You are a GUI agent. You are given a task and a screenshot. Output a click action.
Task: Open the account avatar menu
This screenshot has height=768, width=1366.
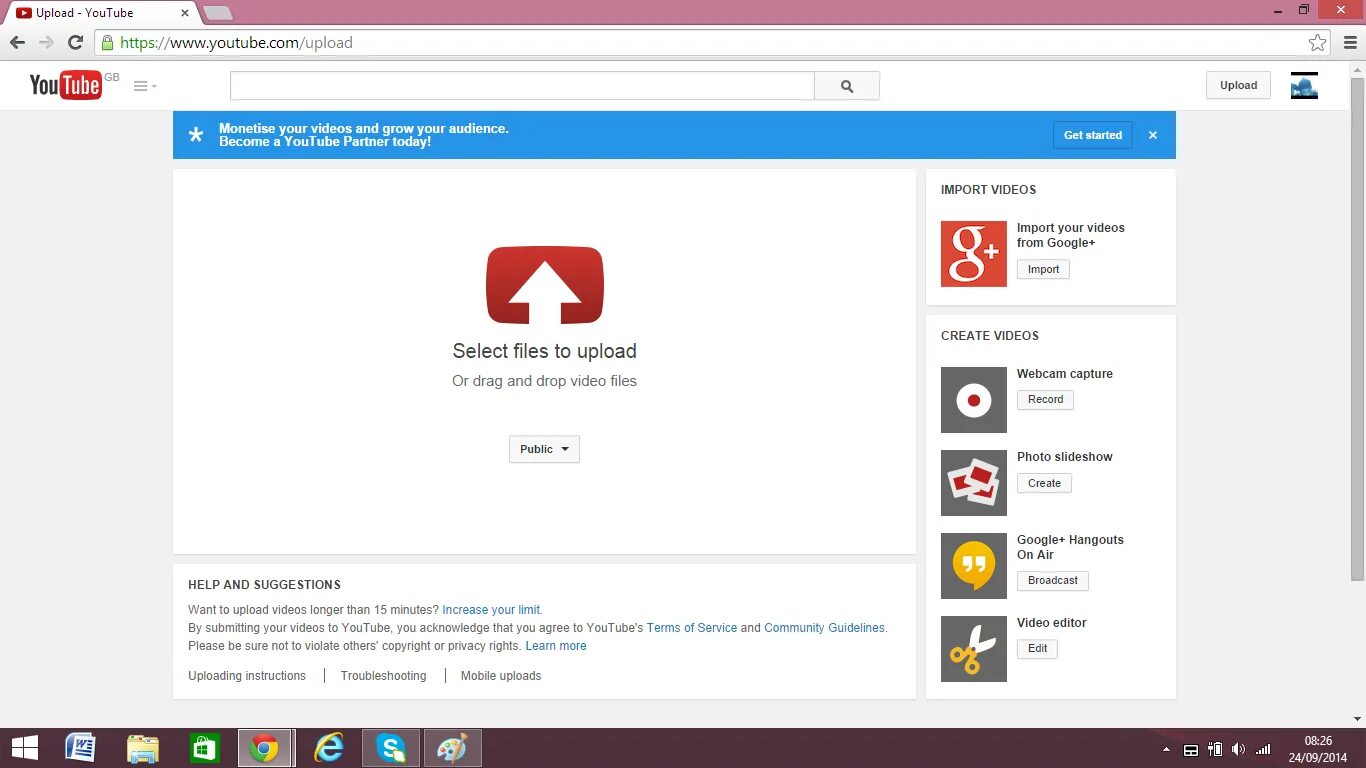click(1304, 86)
